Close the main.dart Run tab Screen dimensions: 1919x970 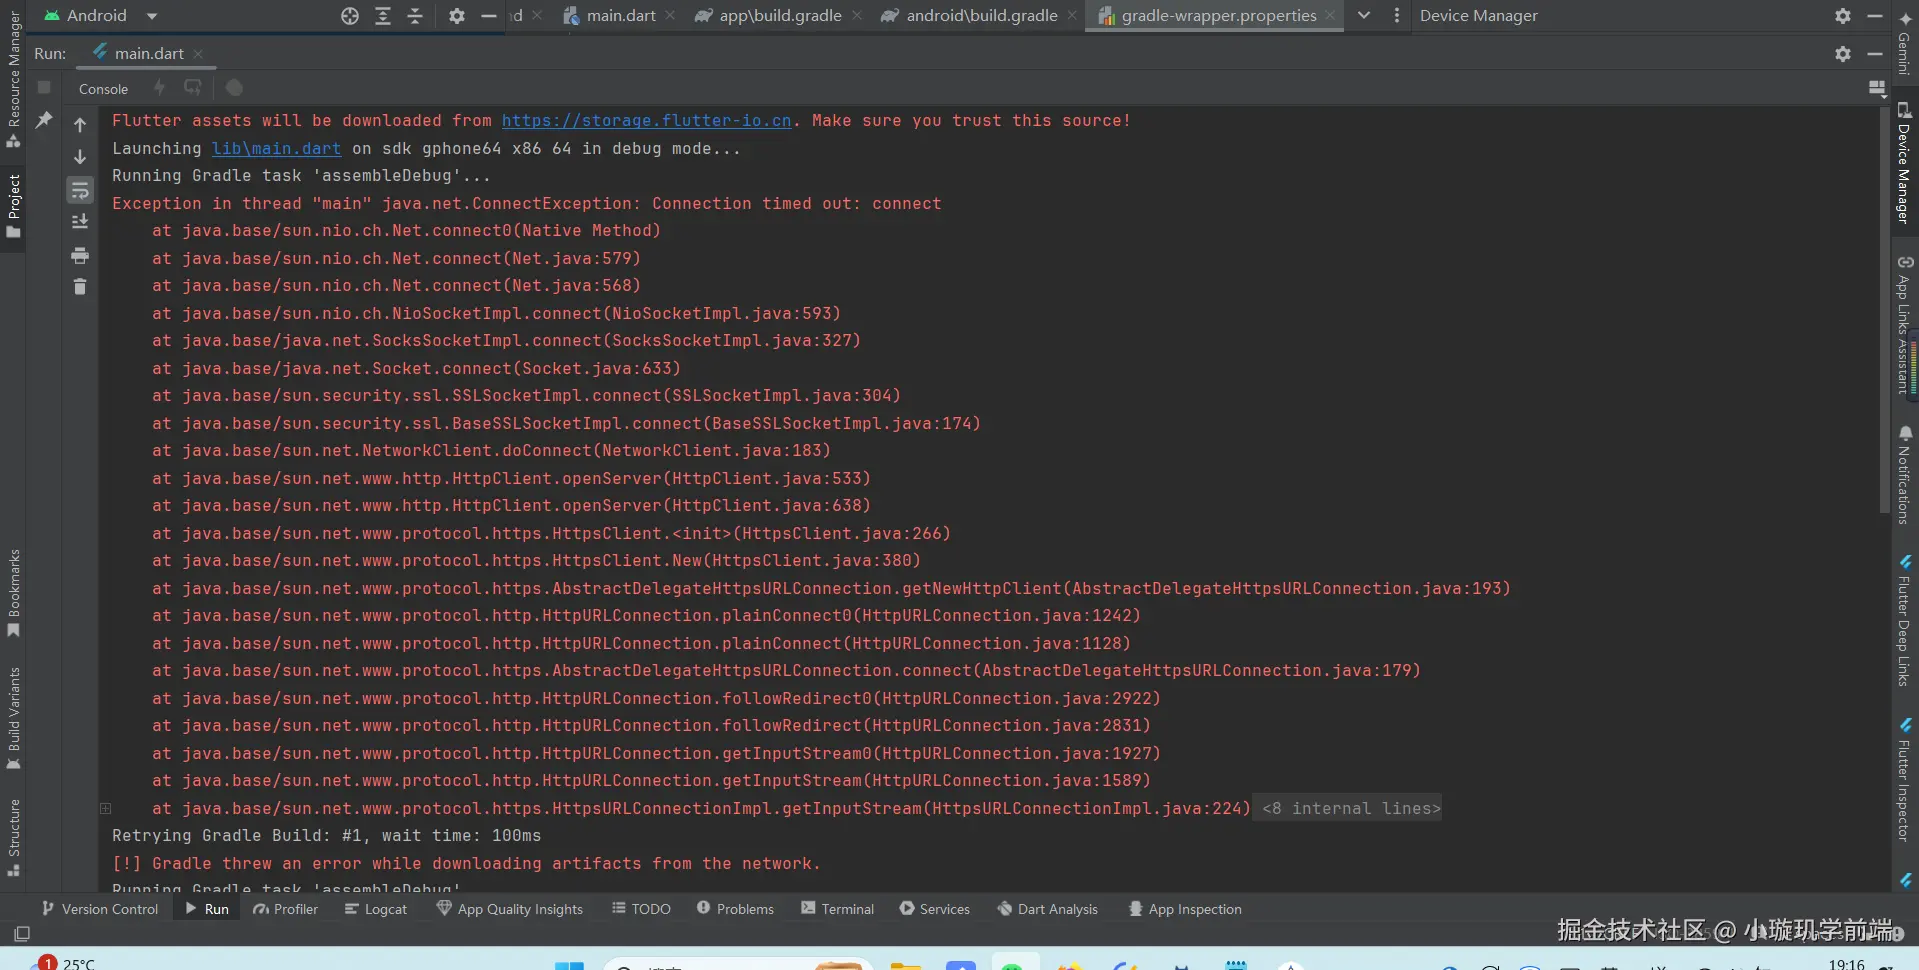[x=198, y=54]
